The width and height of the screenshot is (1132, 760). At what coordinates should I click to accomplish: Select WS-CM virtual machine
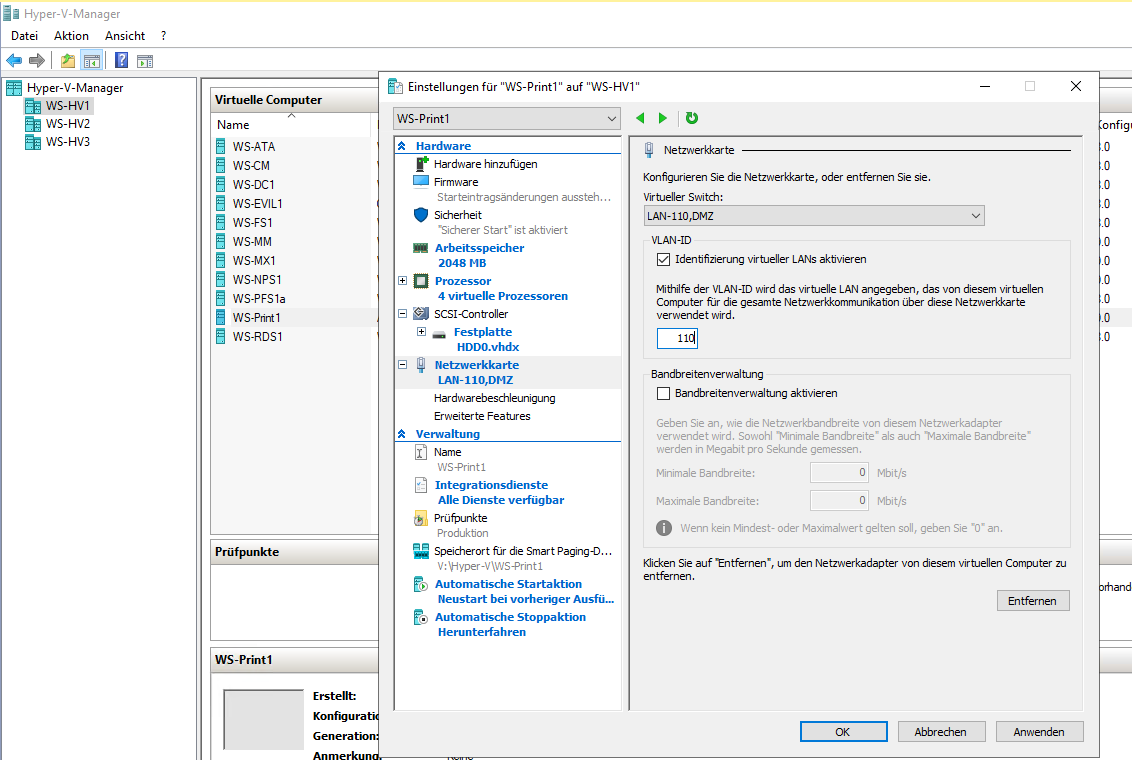[251, 165]
